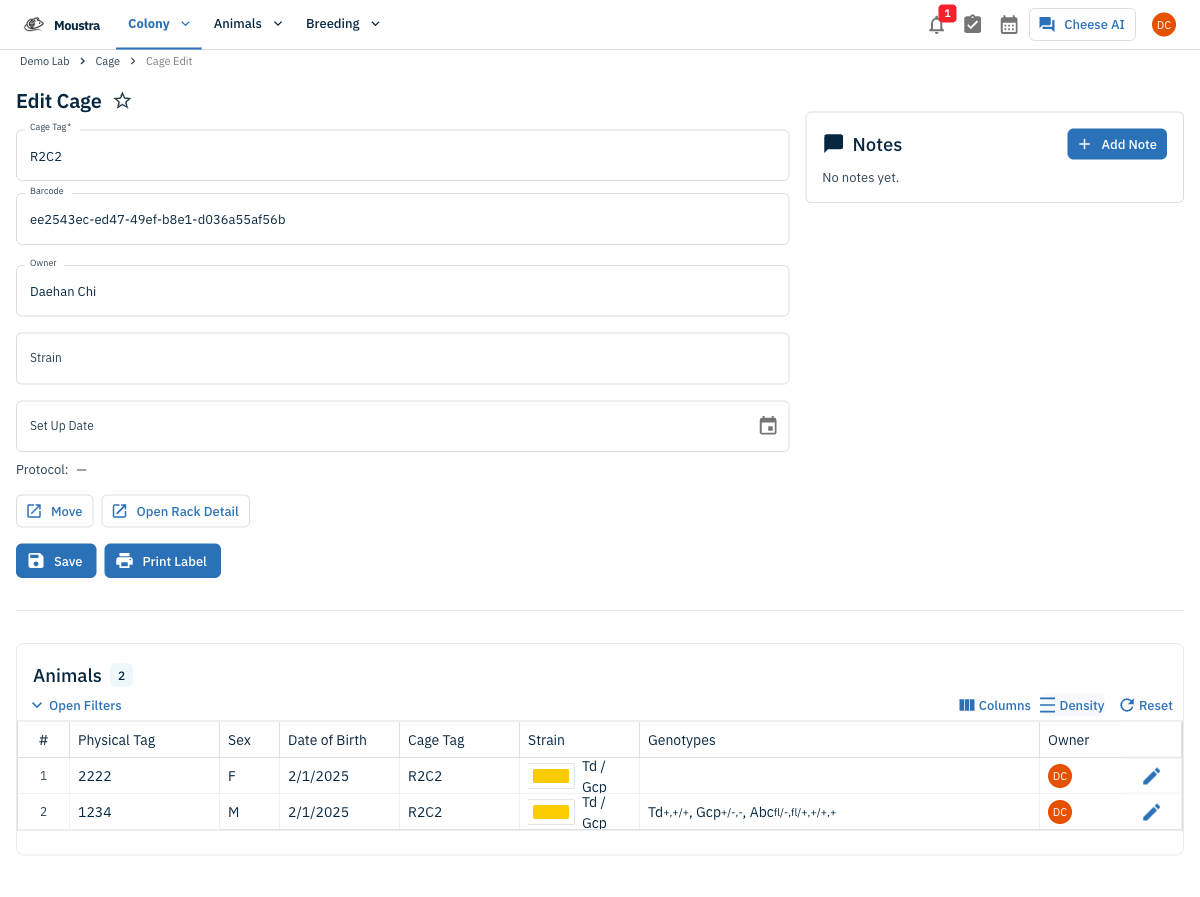Click the Notes chat icon

pyautogui.click(x=833, y=144)
